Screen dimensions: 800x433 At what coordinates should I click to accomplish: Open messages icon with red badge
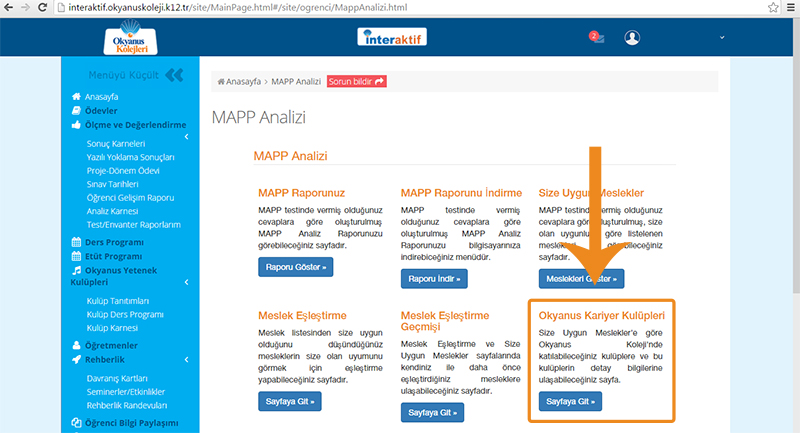596,37
